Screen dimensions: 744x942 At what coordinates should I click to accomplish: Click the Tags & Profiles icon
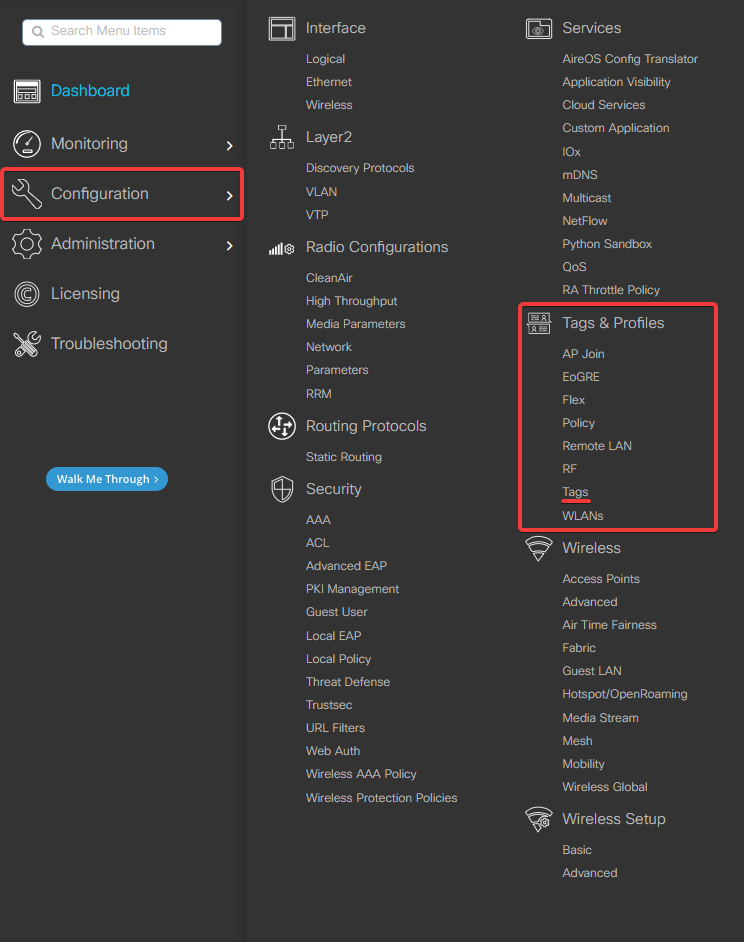(538, 323)
